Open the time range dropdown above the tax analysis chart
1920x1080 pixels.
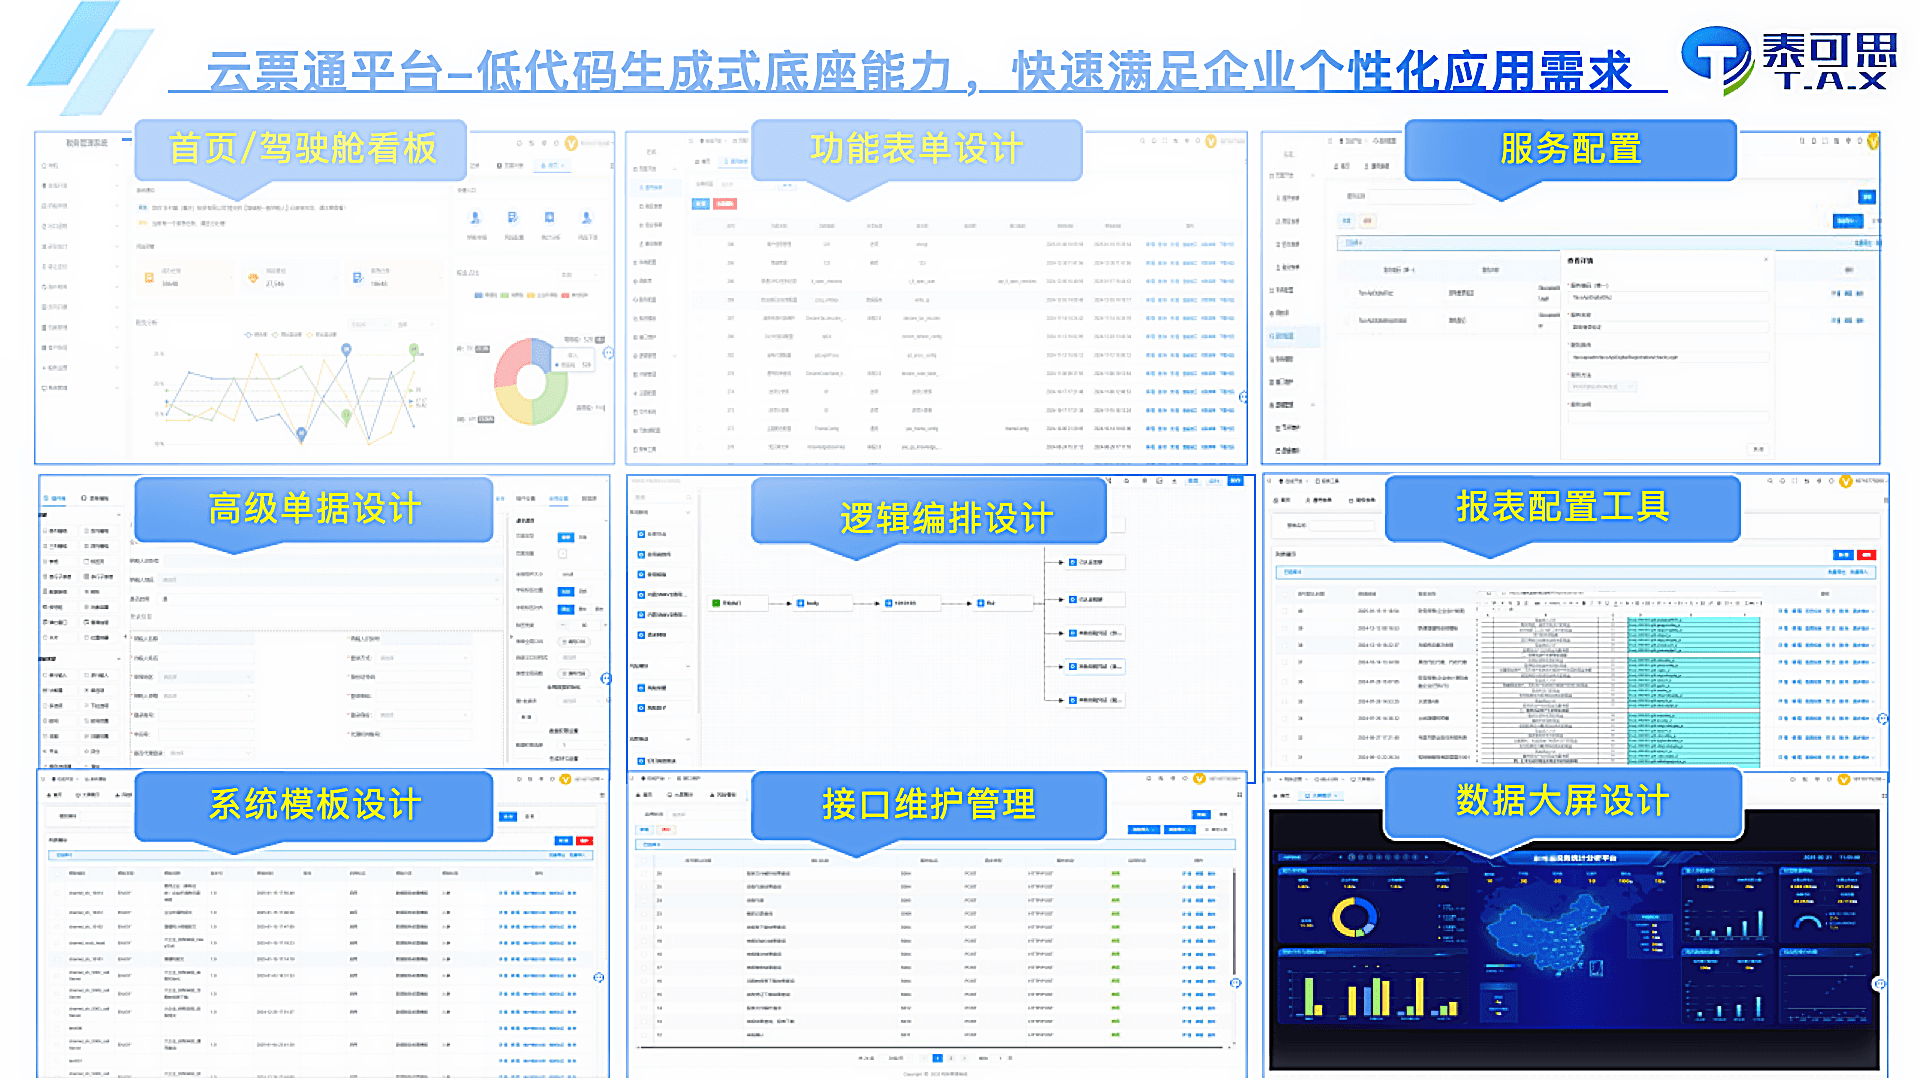tap(369, 324)
